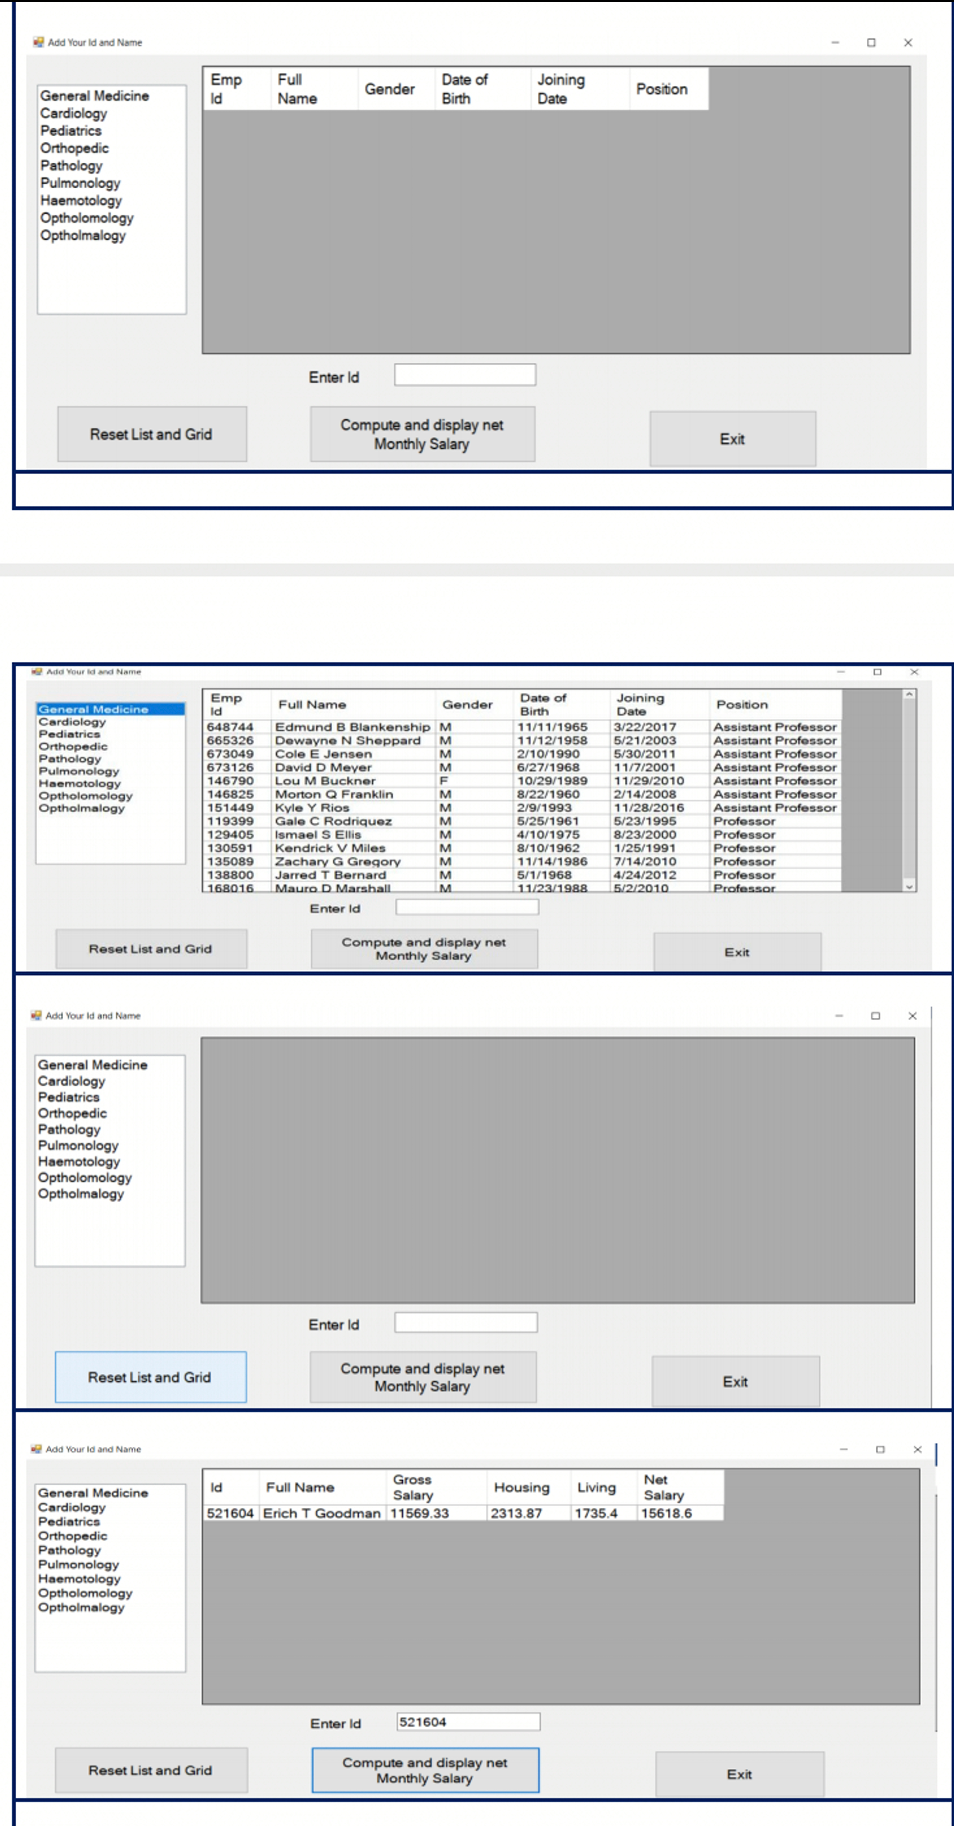Click the Gross Salary column header
This screenshot has height=1826, width=954.
[x=436, y=1487]
